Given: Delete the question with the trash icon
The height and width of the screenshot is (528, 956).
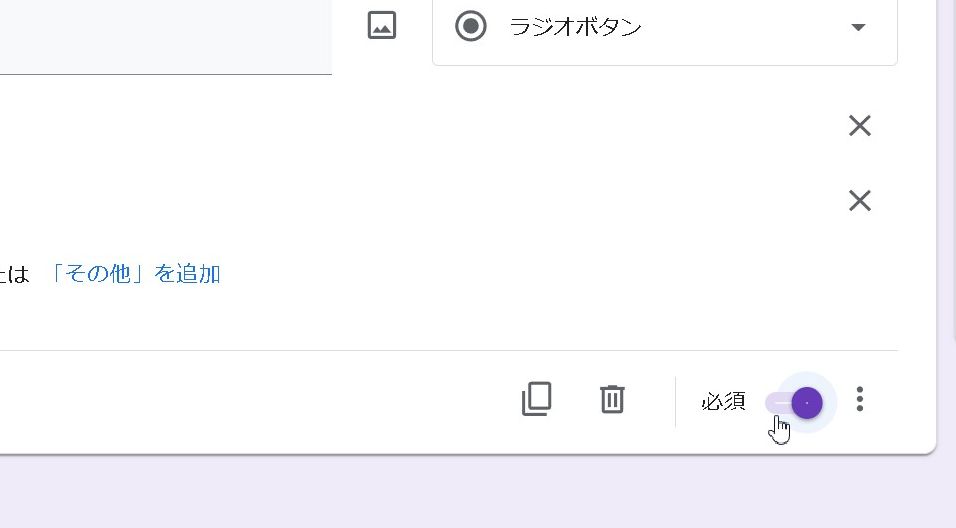Looking at the screenshot, I should coord(612,400).
